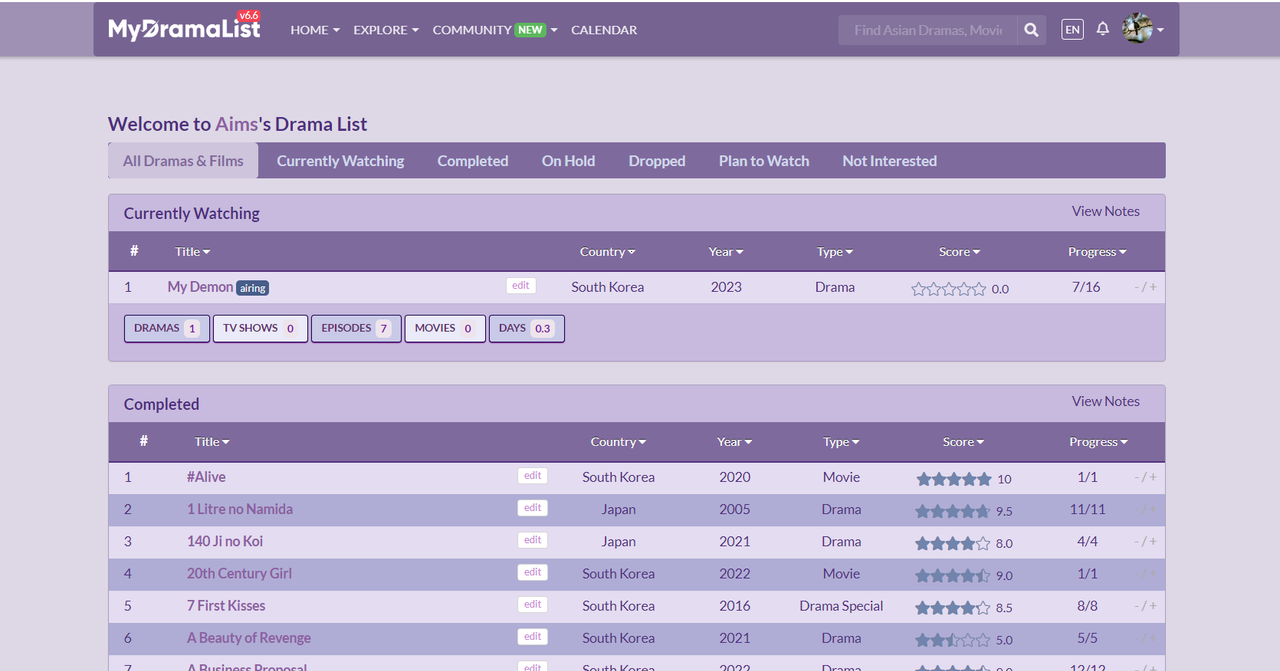Image resolution: width=1280 pixels, height=671 pixels.
Task: Edit the 20th Century Girl entry
Action: tap(532, 572)
